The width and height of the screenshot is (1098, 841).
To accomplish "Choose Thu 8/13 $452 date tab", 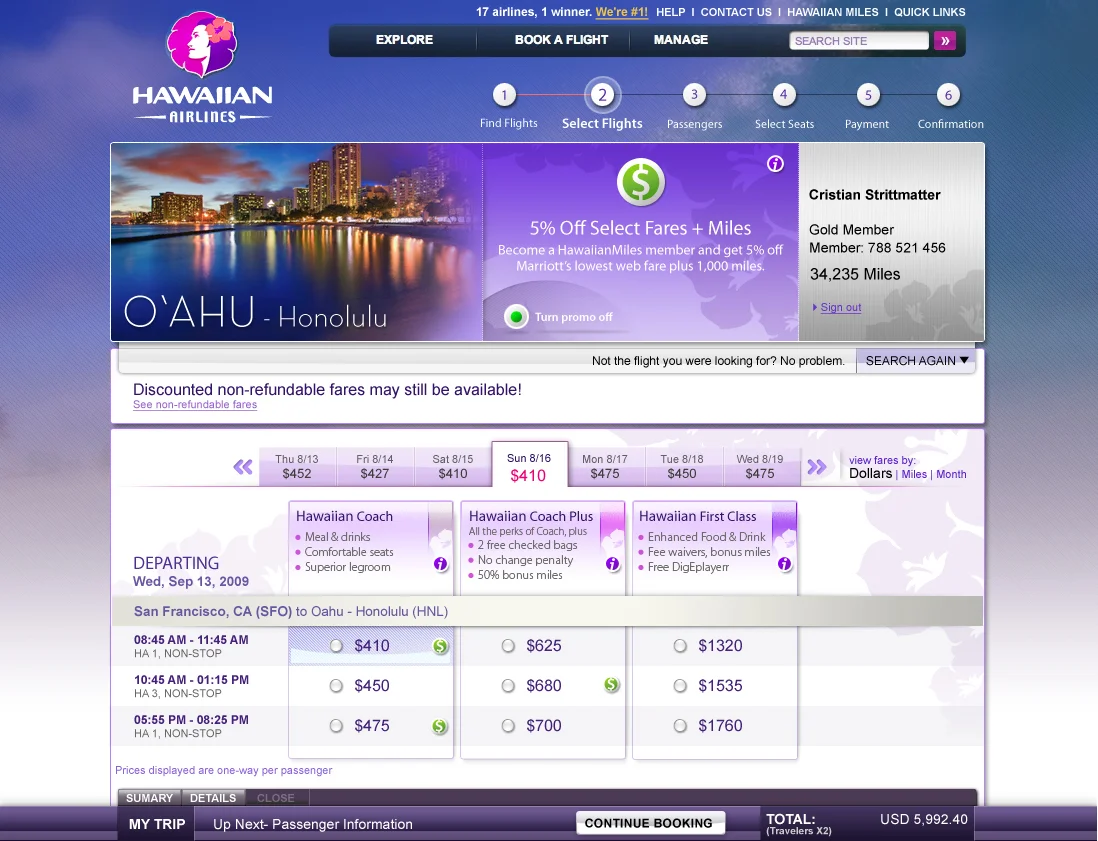I will coord(297,466).
